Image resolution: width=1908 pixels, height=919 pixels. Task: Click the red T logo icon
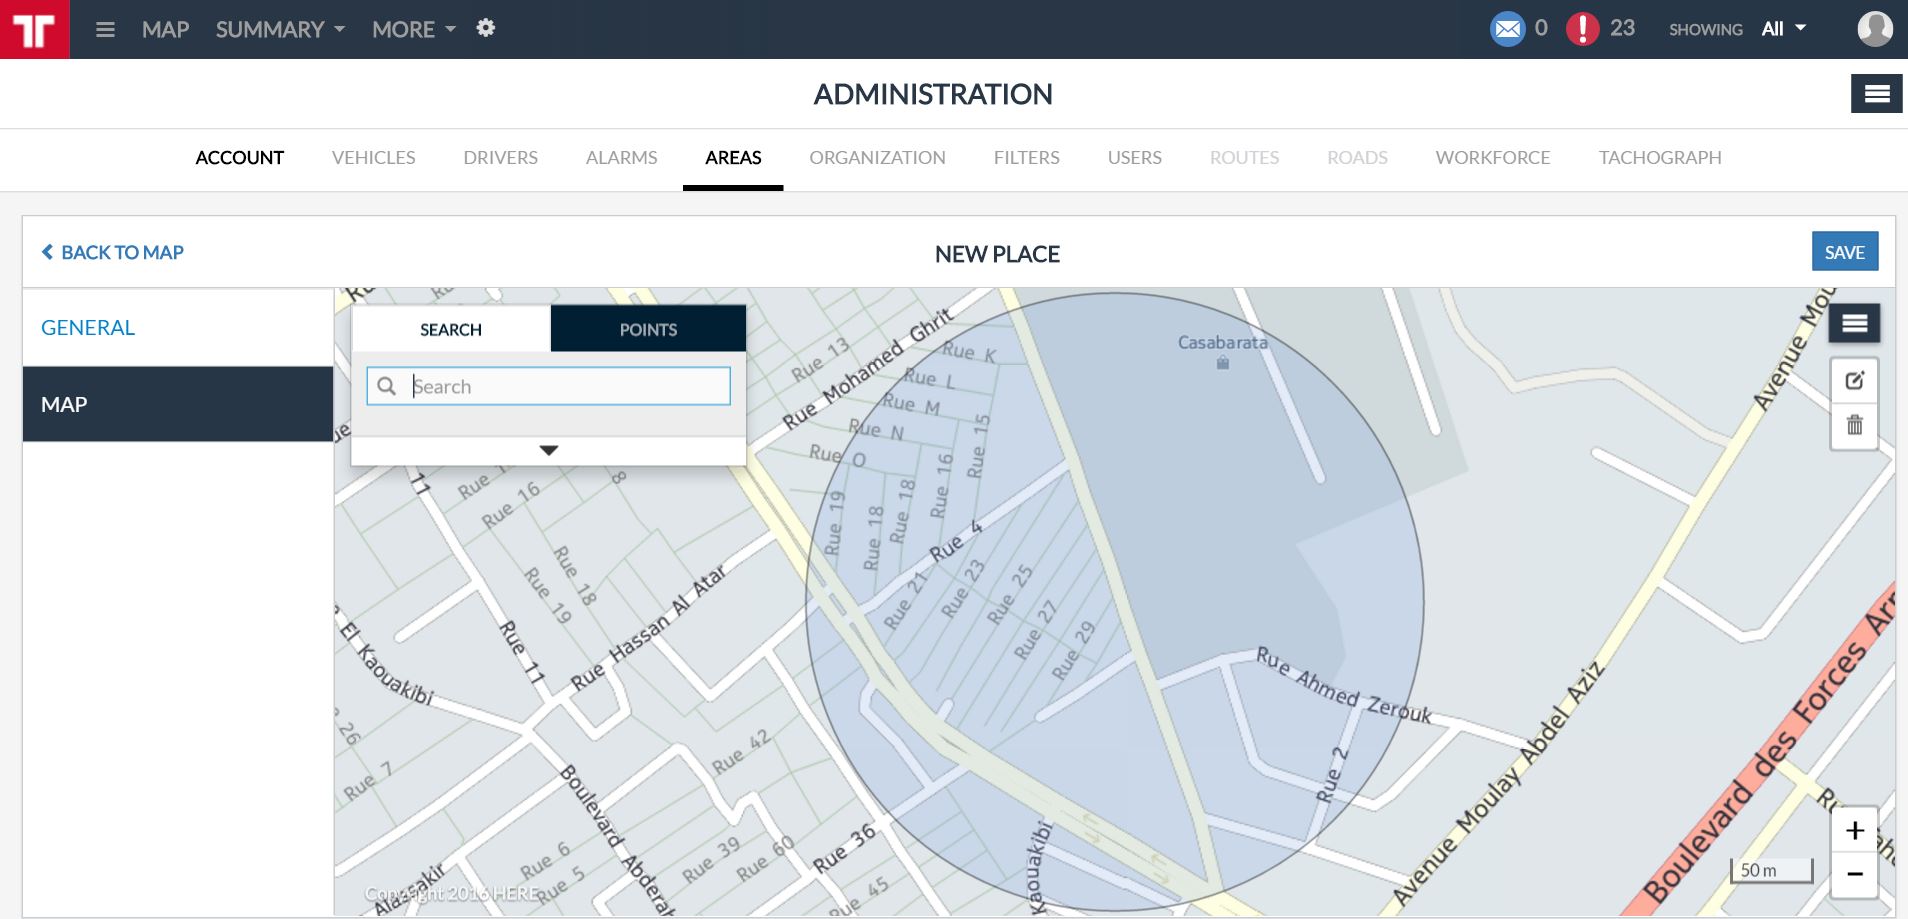pyautogui.click(x=34, y=29)
